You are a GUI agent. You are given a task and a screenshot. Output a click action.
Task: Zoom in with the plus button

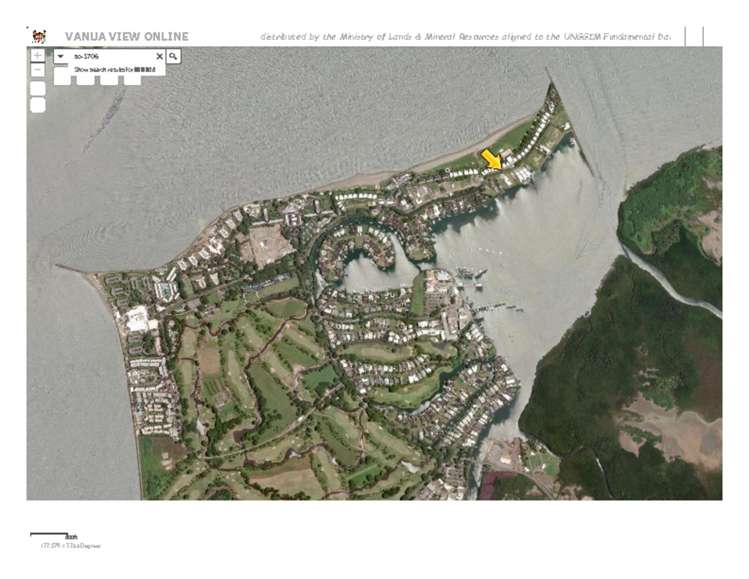pos(38,55)
